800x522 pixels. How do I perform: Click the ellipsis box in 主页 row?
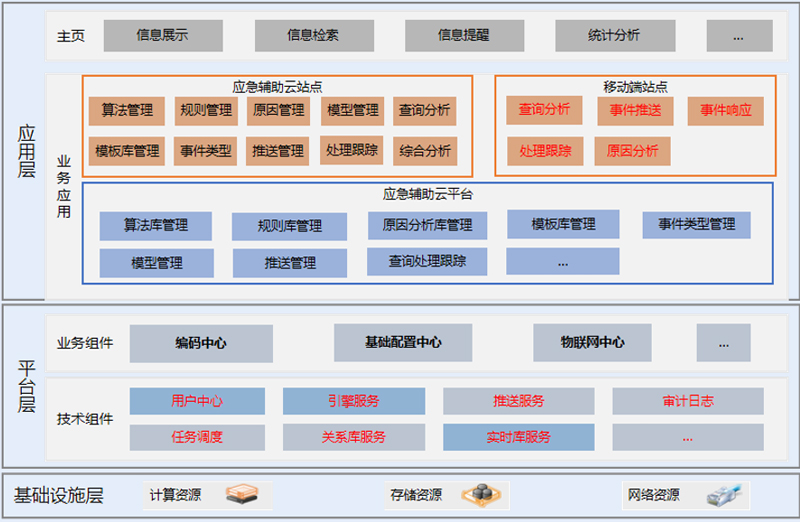[739, 36]
